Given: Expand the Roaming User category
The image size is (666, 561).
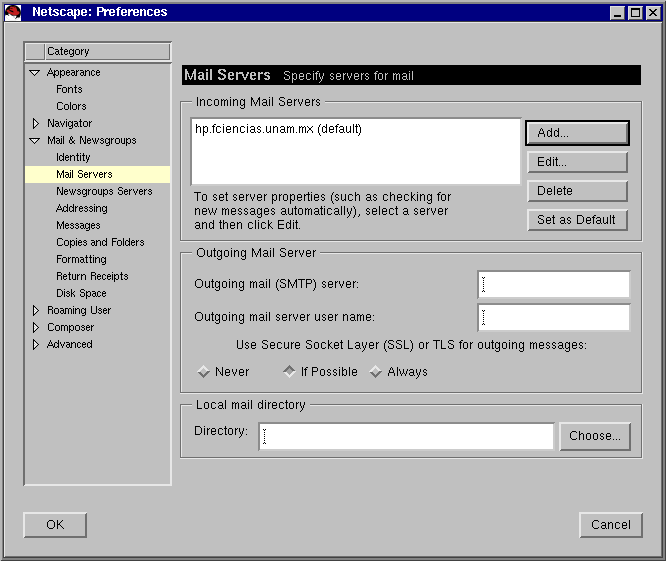Looking at the screenshot, I should (35, 311).
